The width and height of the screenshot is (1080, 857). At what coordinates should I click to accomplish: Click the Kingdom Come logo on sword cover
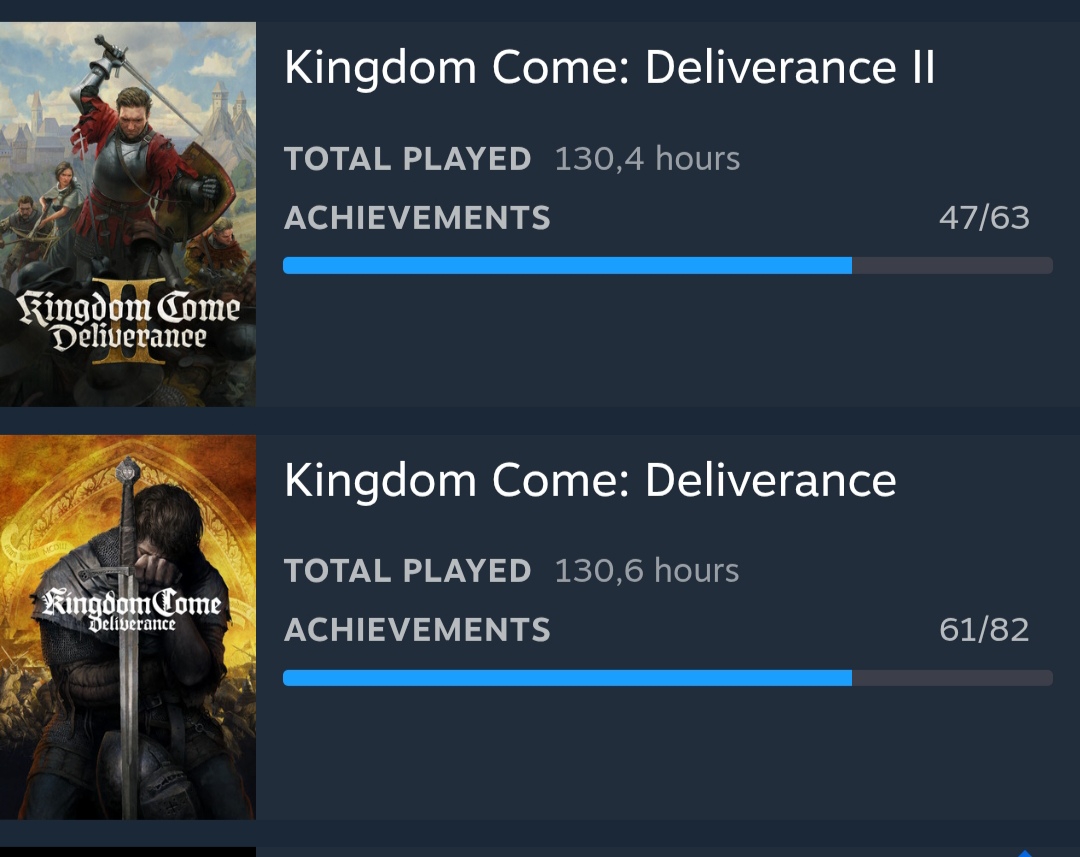coord(128,609)
